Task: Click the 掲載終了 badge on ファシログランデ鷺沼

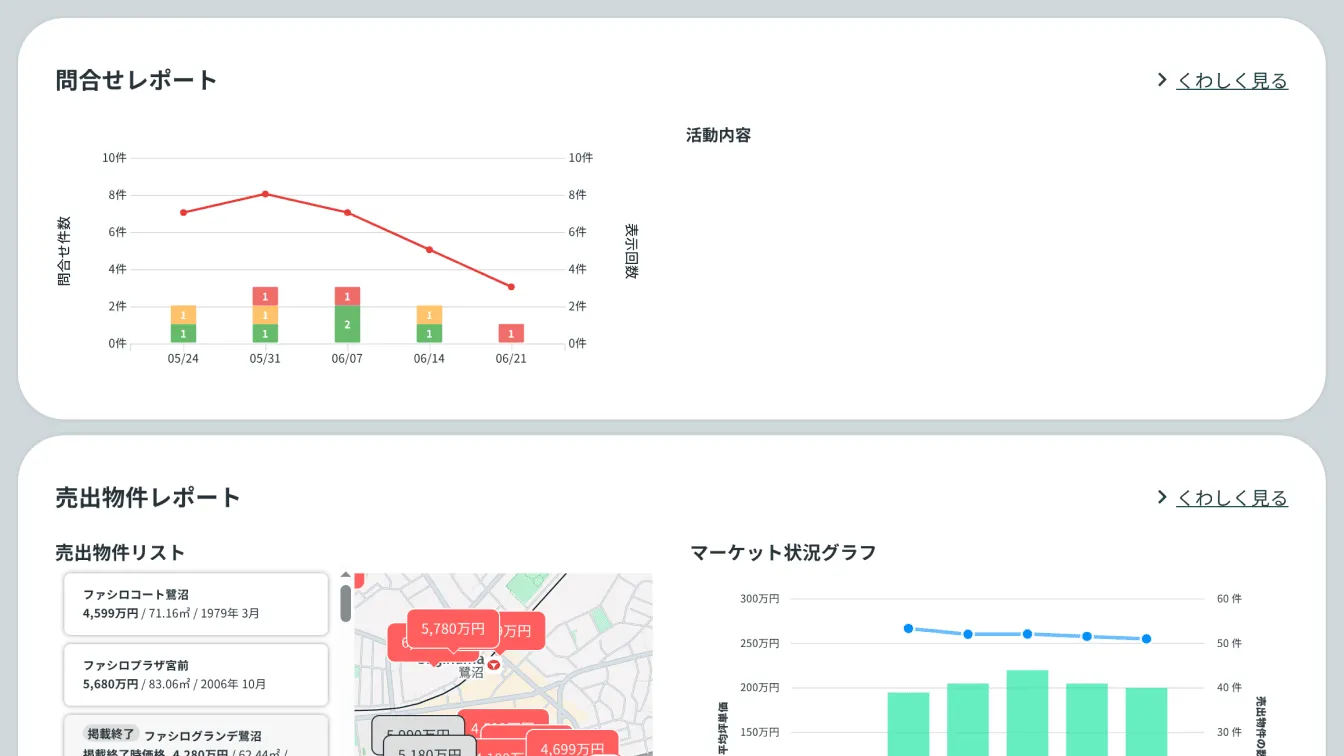Action: coord(110,734)
